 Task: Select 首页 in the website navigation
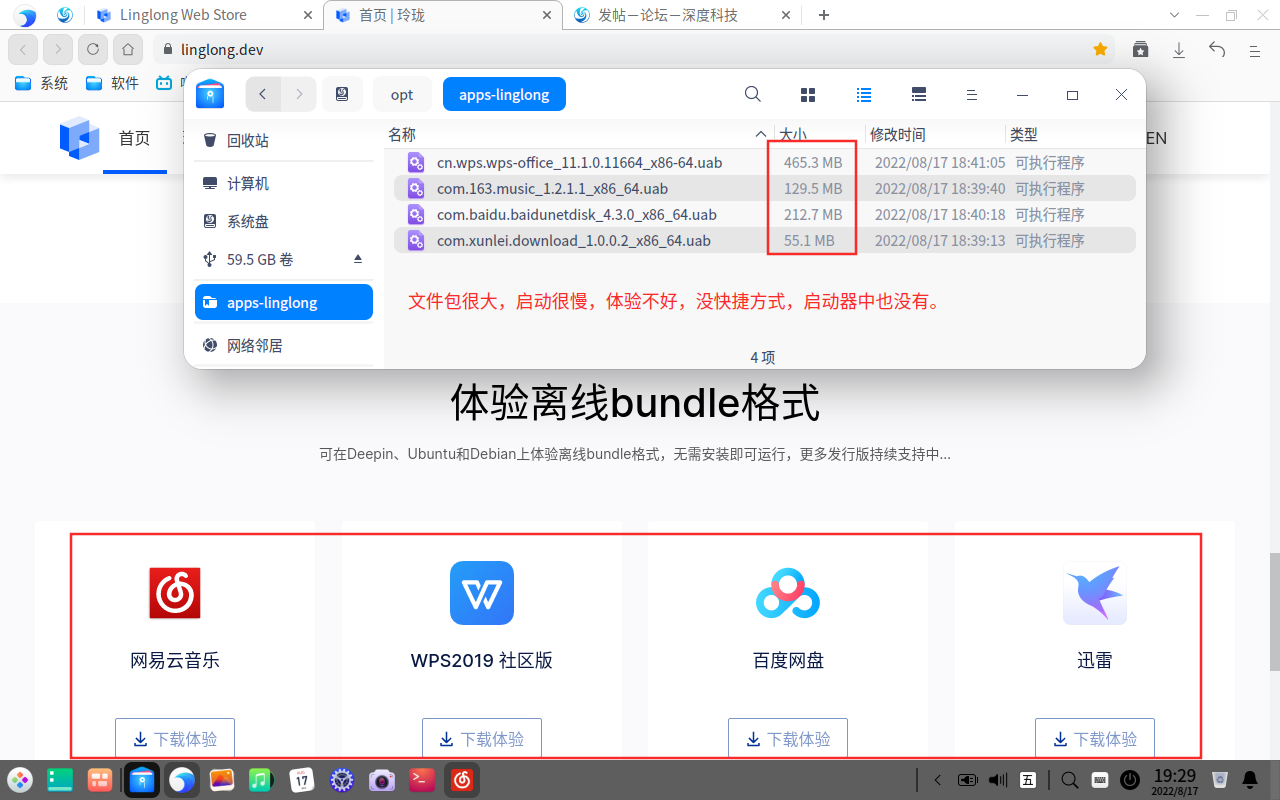[x=134, y=138]
